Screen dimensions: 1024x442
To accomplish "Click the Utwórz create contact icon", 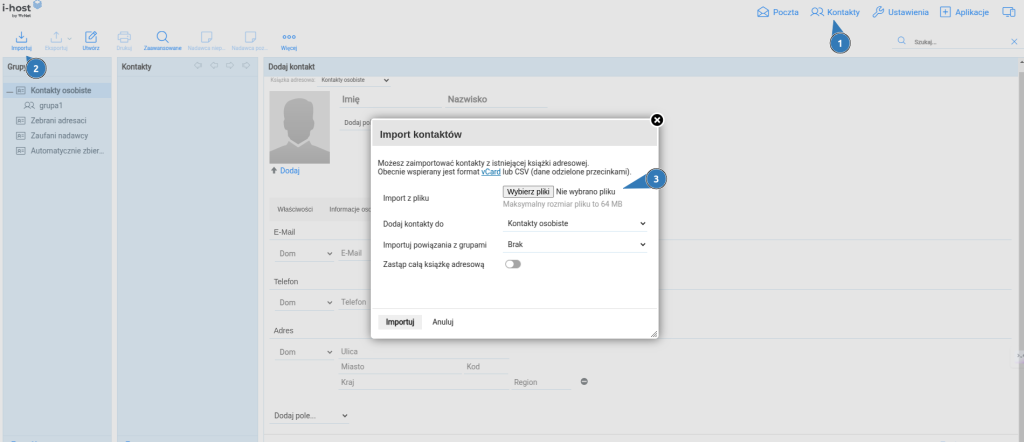I will click(x=91, y=40).
